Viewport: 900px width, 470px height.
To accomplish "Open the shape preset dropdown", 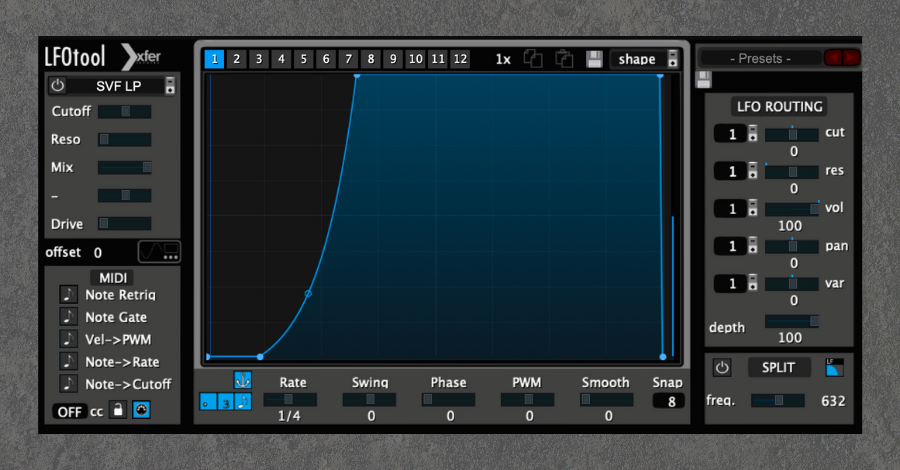I will click(645, 59).
